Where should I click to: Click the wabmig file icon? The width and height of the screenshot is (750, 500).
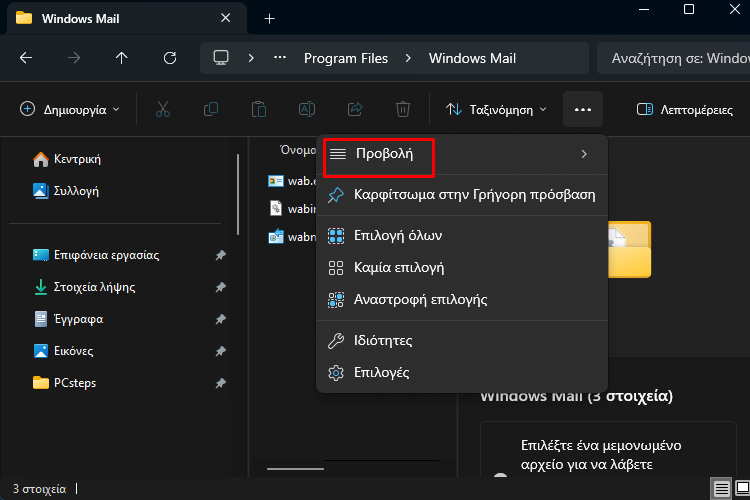[276, 236]
